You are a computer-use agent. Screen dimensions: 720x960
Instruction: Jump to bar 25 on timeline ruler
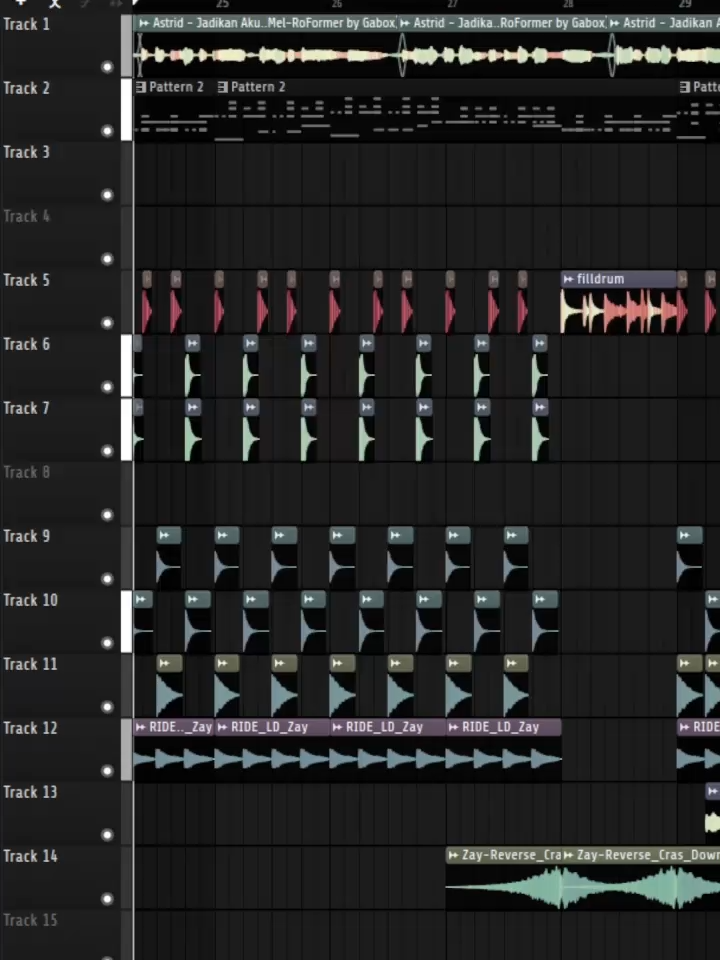(x=222, y=4)
